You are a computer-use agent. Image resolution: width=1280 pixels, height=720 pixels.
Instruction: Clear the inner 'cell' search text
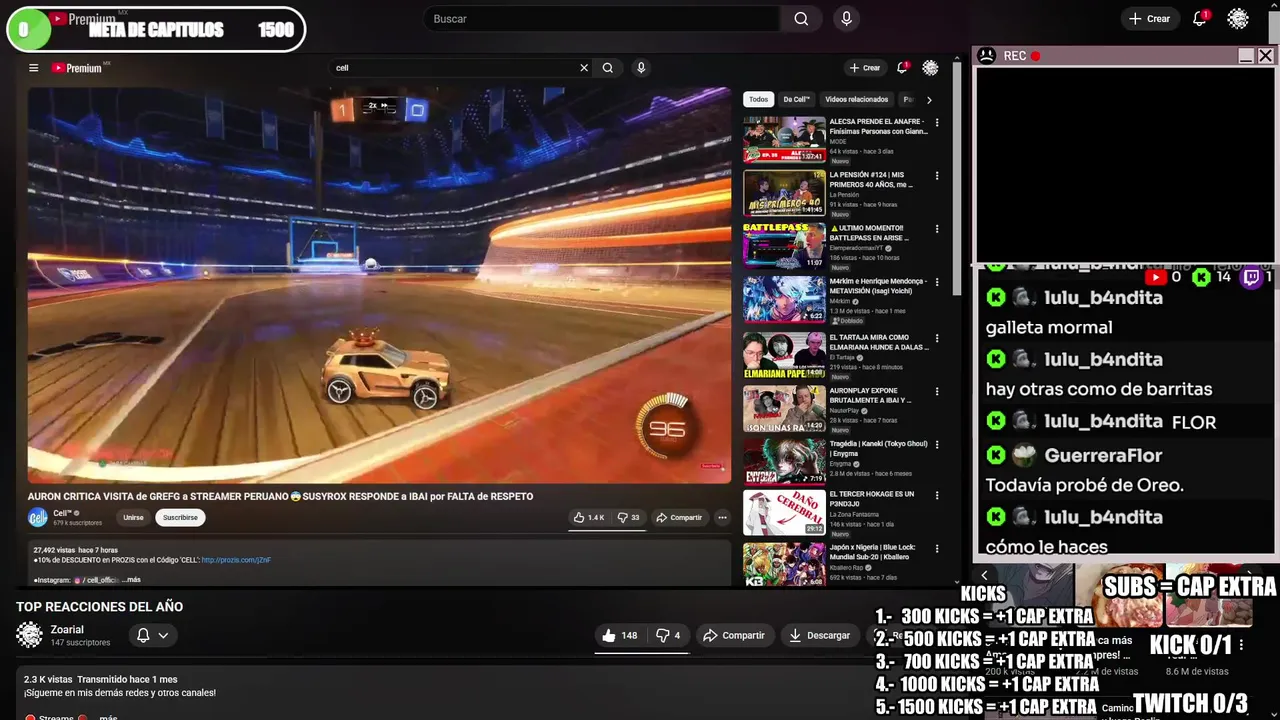pyautogui.click(x=584, y=68)
